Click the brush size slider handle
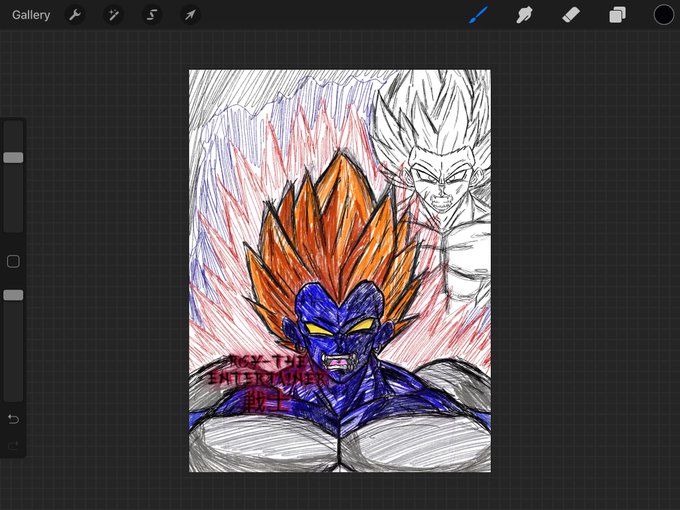 pos(13,157)
